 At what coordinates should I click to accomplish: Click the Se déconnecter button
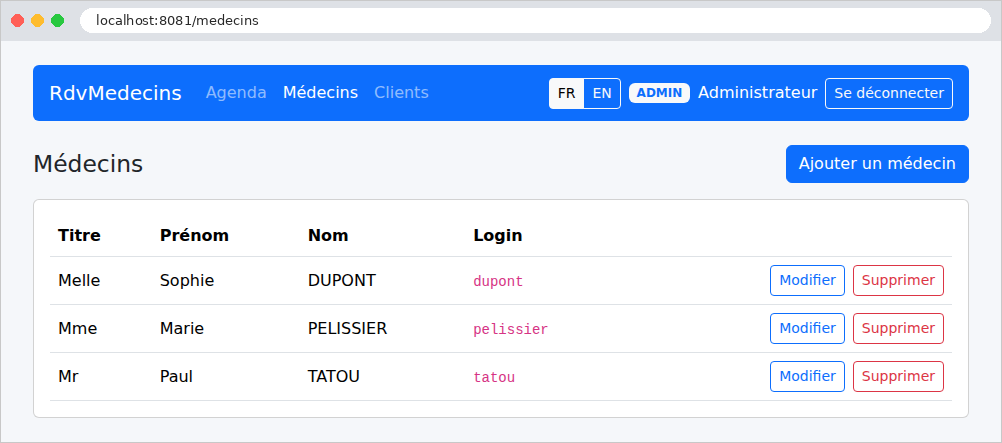click(889, 93)
